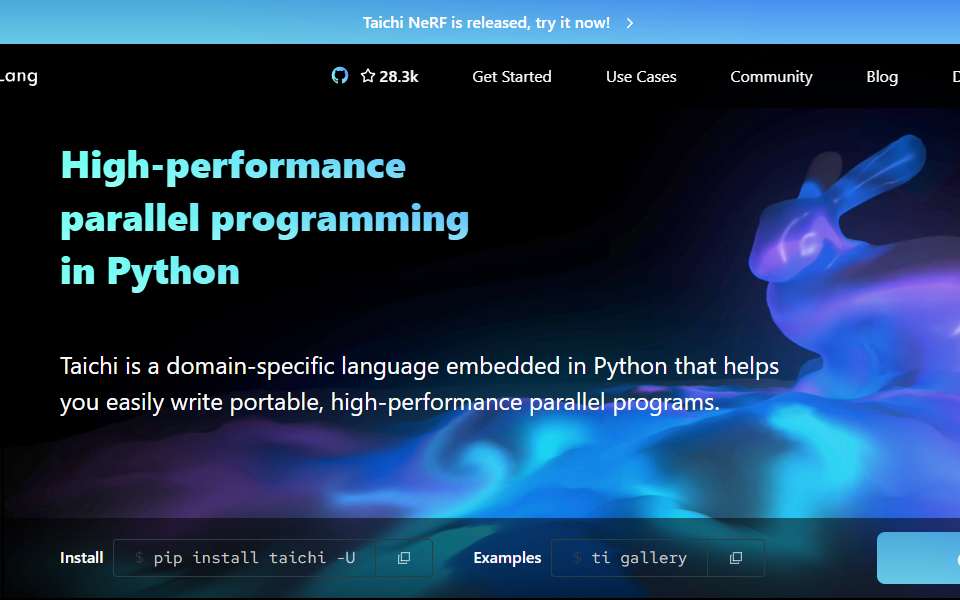
Task: Copy the ti gallery command
Action: pos(736,558)
